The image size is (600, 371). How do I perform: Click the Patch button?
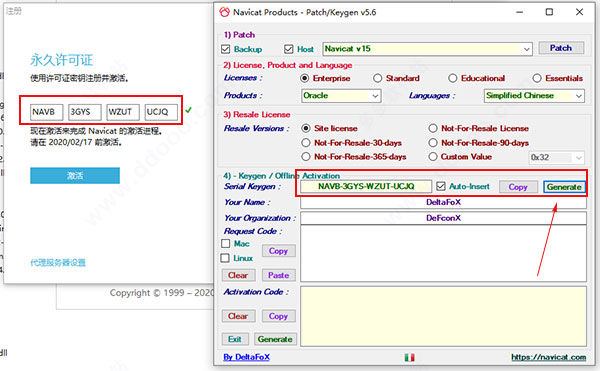pos(561,48)
